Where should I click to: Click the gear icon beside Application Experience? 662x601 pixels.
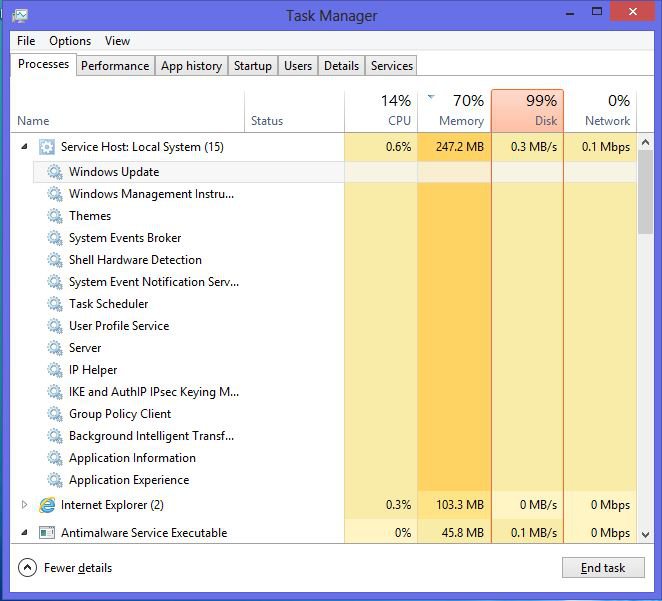point(54,480)
